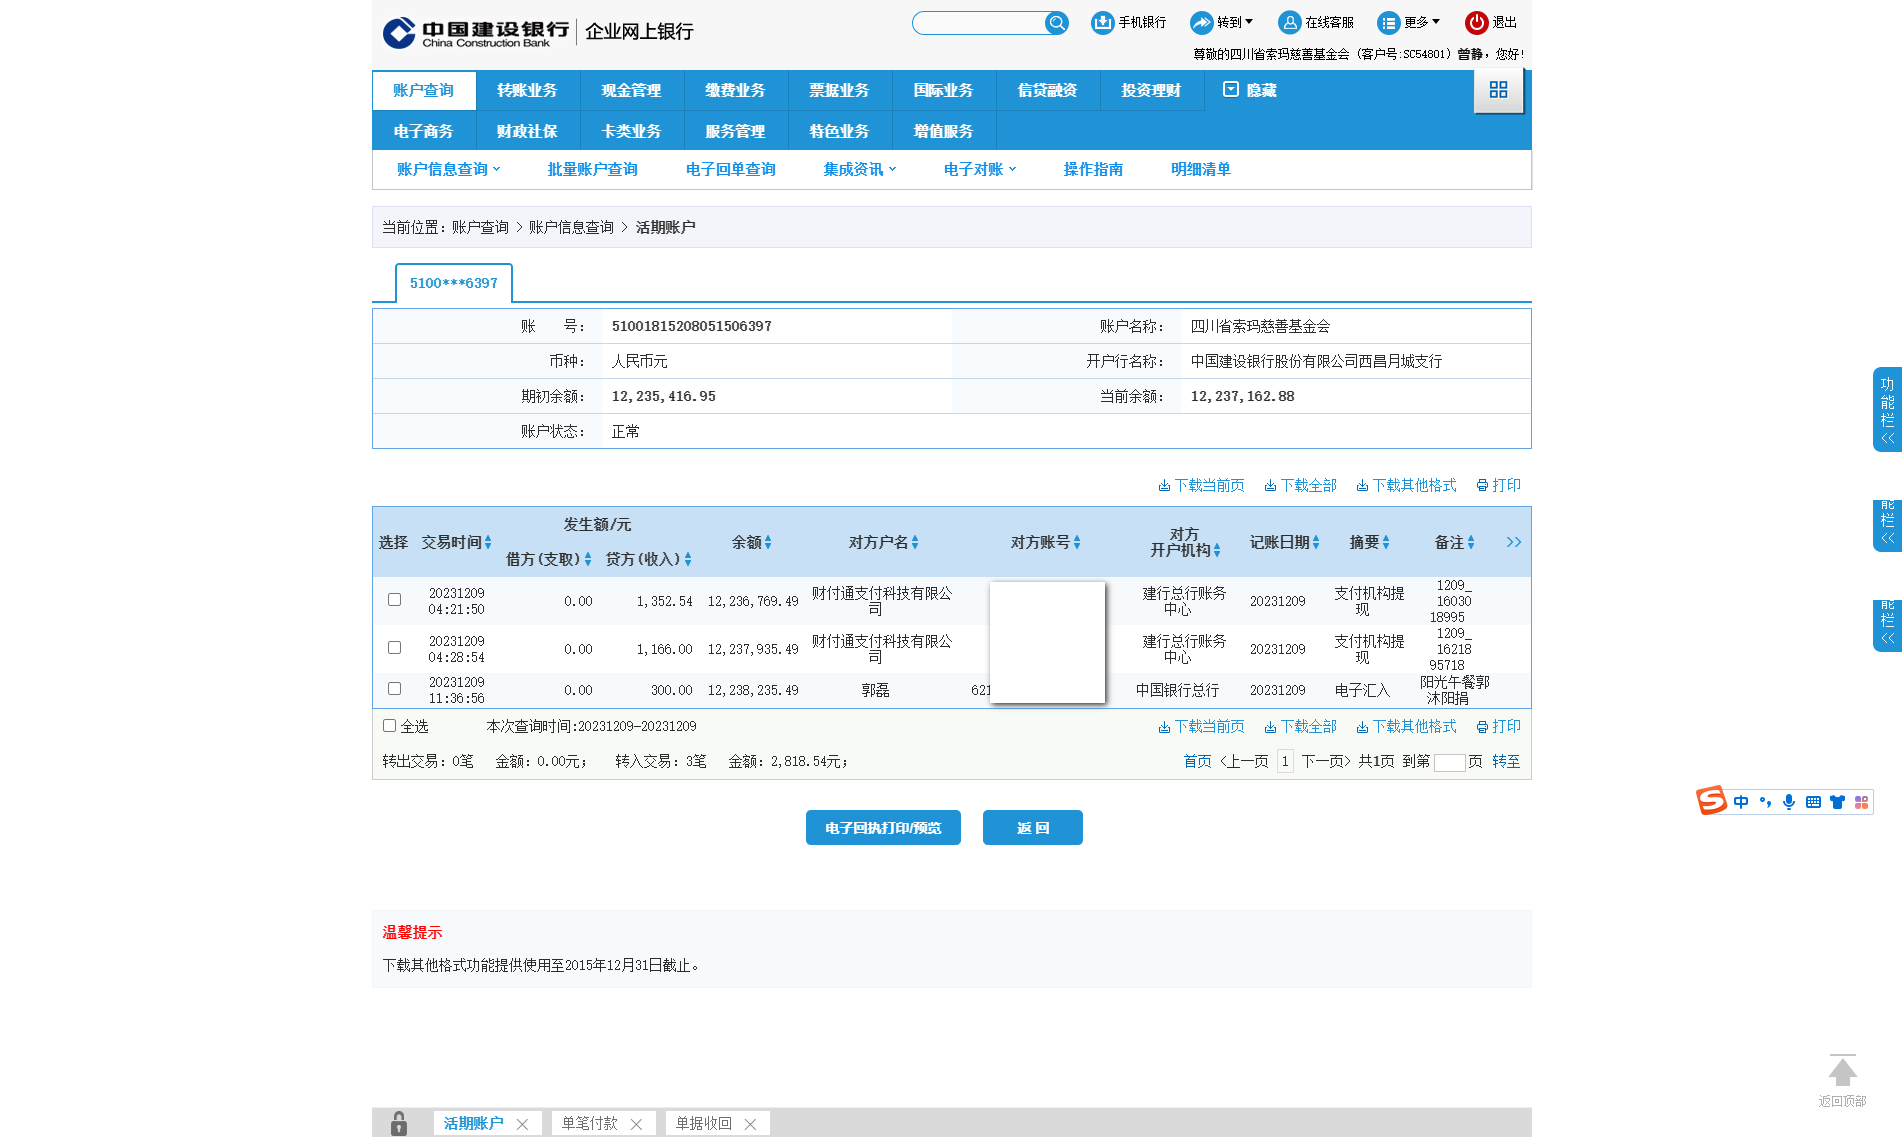
Task: Sort by 记账日期 column arrows
Action: [1316, 543]
